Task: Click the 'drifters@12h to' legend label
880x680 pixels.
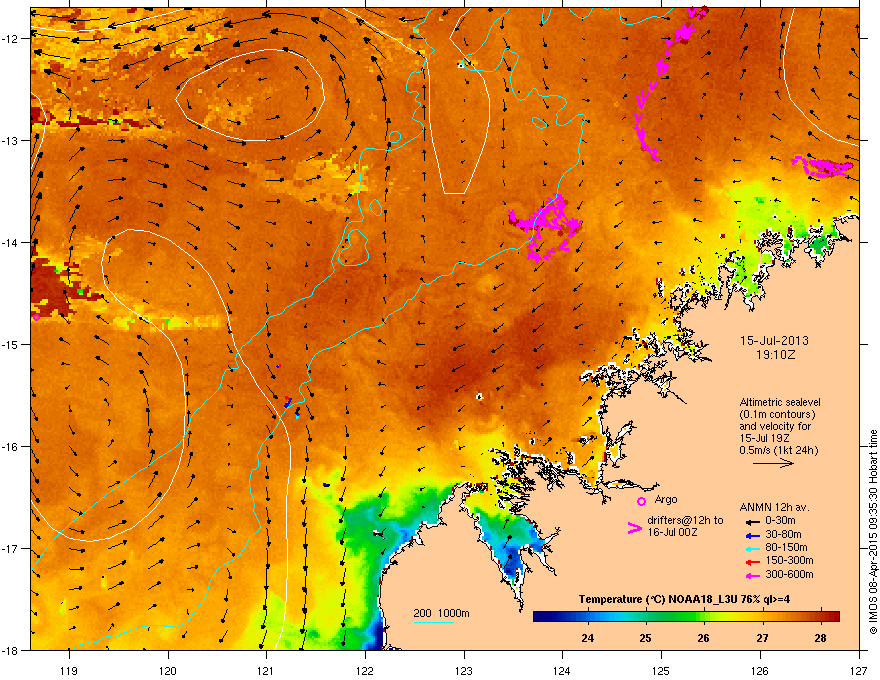Action: tap(685, 521)
